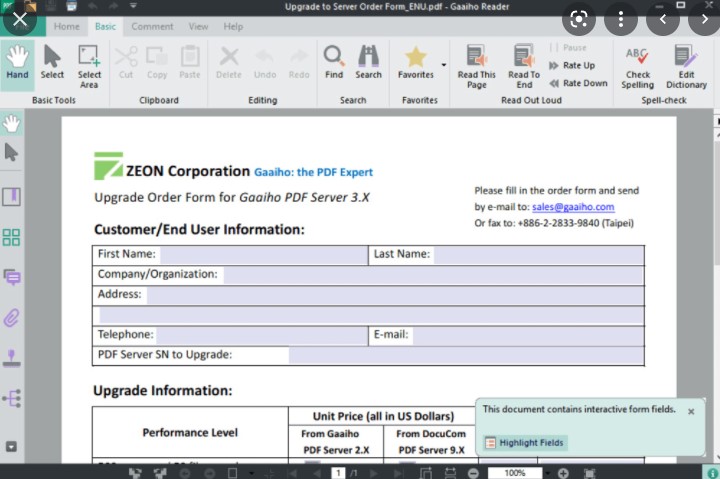This screenshot has width=720, height=479.
Task: Click the fit width icon in status bar
Action: [450, 473]
